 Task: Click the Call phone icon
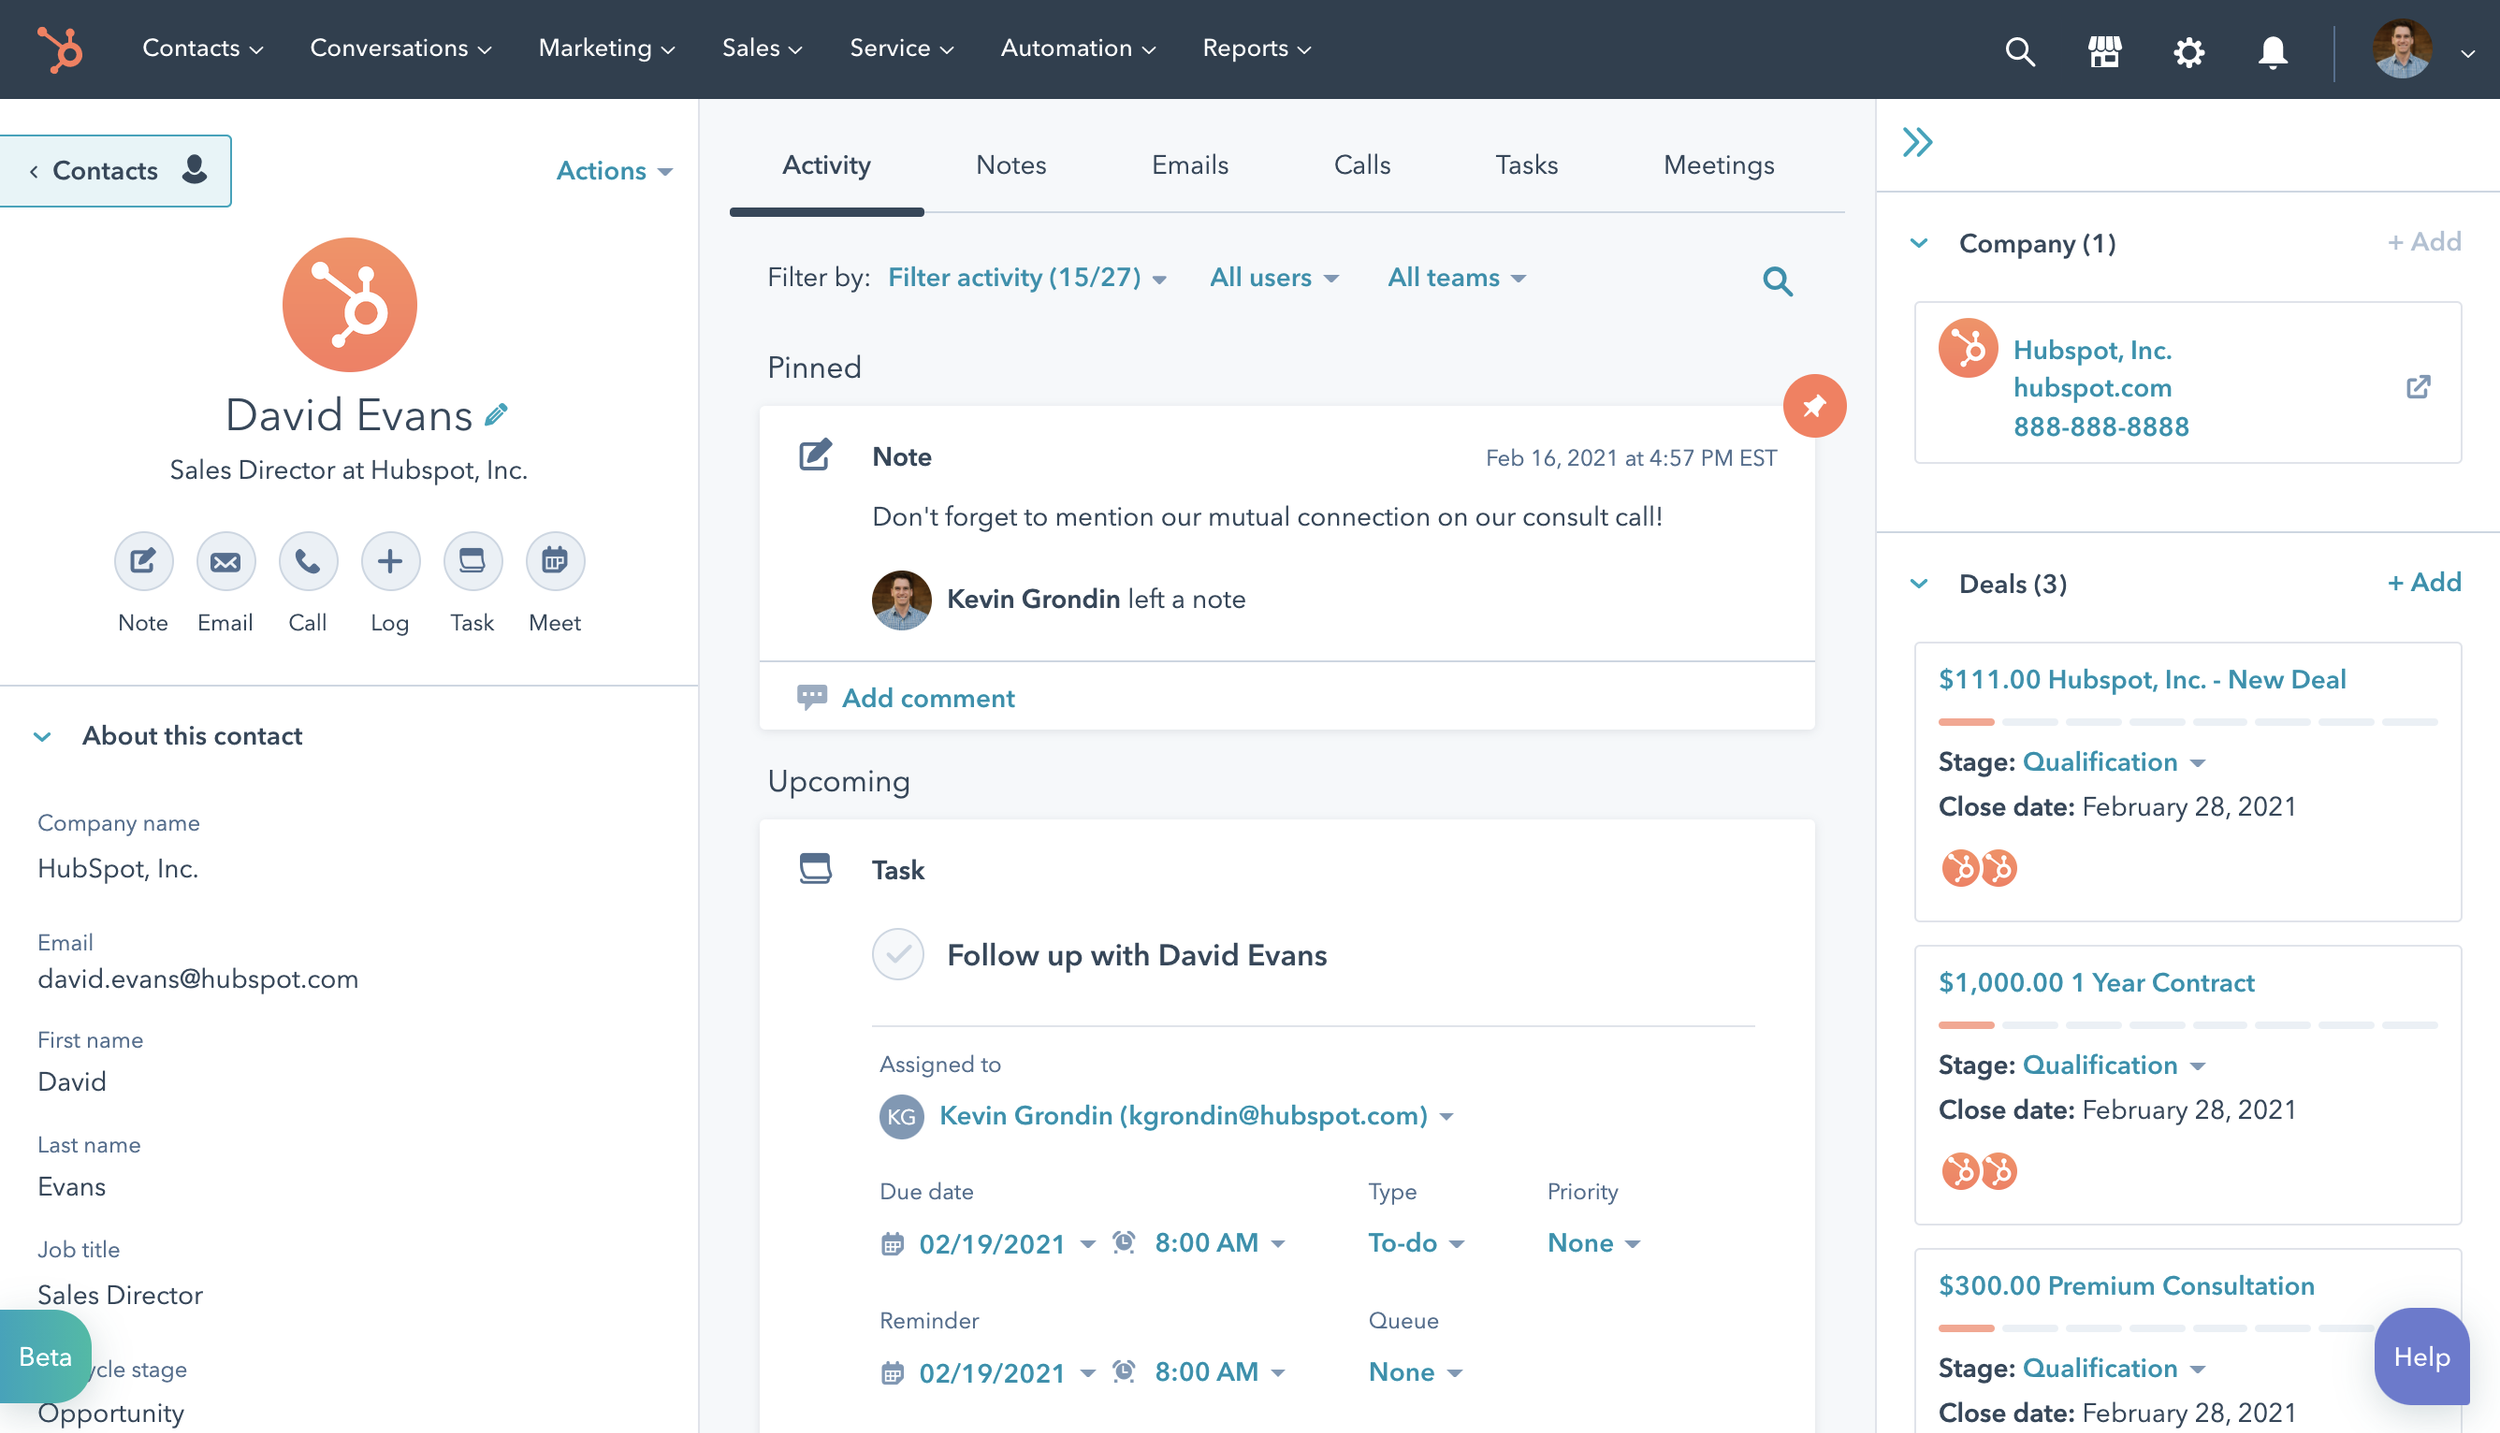point(307,561)
